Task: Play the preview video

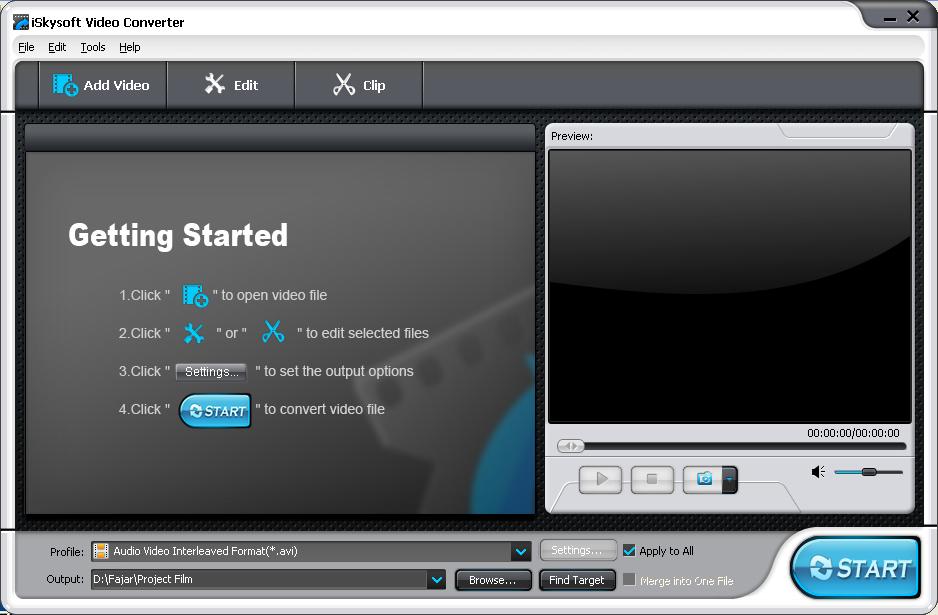Action: click(601, 479)
